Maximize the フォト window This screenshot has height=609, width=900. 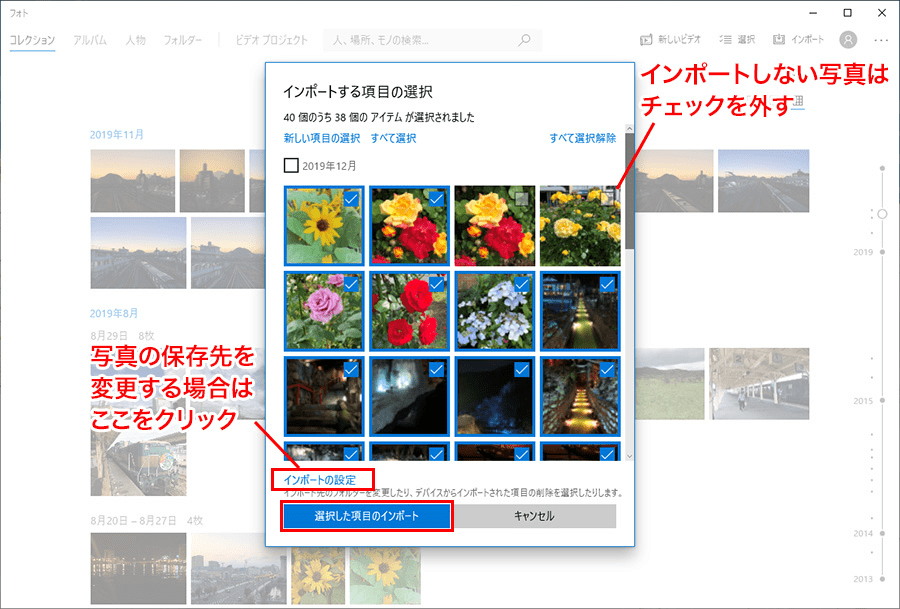[847, 13]
